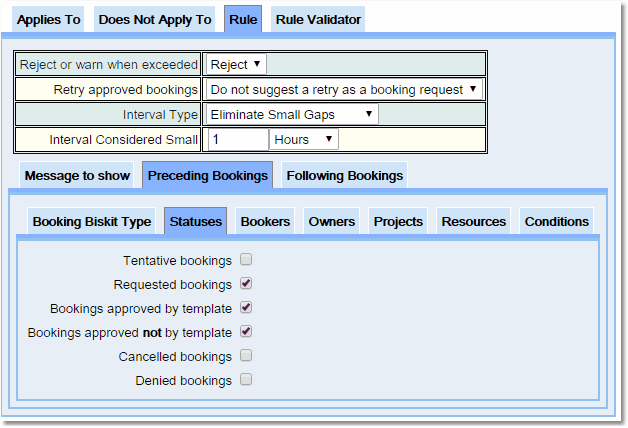
Task: Switch to Message to show tab
Action: [77, 175]
